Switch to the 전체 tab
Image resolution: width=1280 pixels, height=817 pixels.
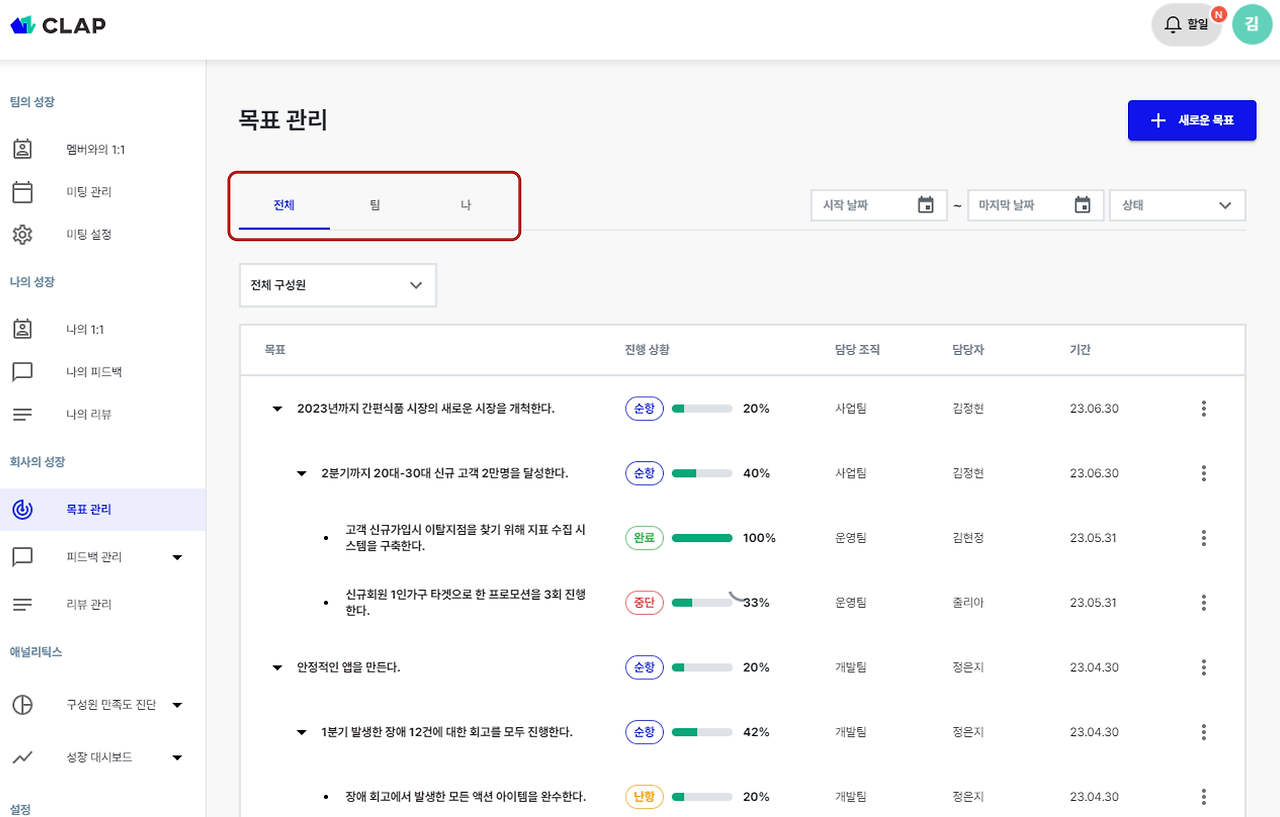284,205
